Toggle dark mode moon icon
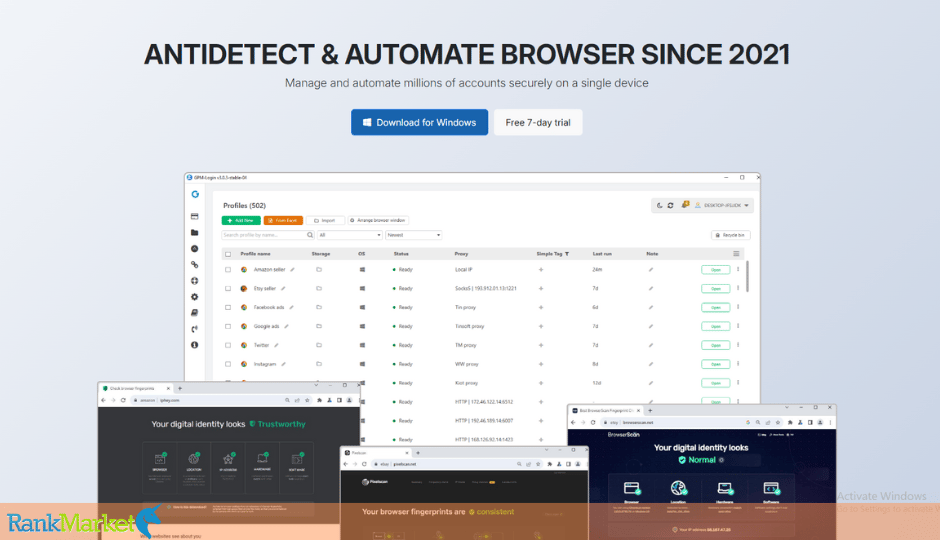This screenshot has width=940, height=540. point(659,206)
